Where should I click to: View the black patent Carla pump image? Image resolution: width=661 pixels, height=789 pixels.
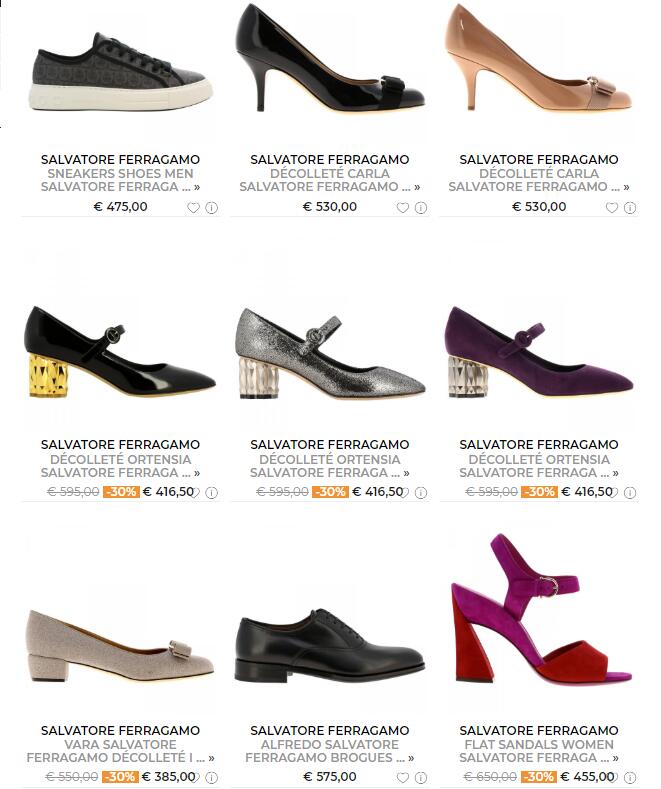pyautogui.click(x=329, y=58)
